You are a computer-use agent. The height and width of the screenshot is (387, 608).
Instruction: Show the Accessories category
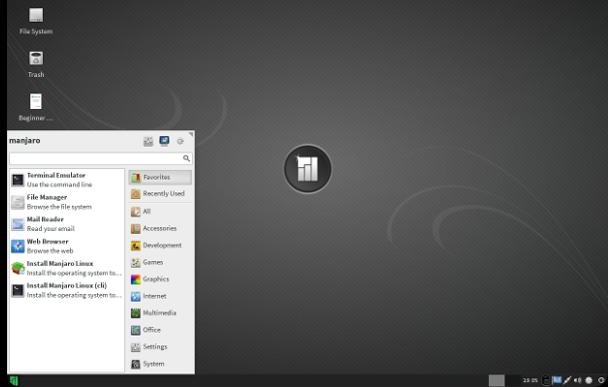(160, 228)
